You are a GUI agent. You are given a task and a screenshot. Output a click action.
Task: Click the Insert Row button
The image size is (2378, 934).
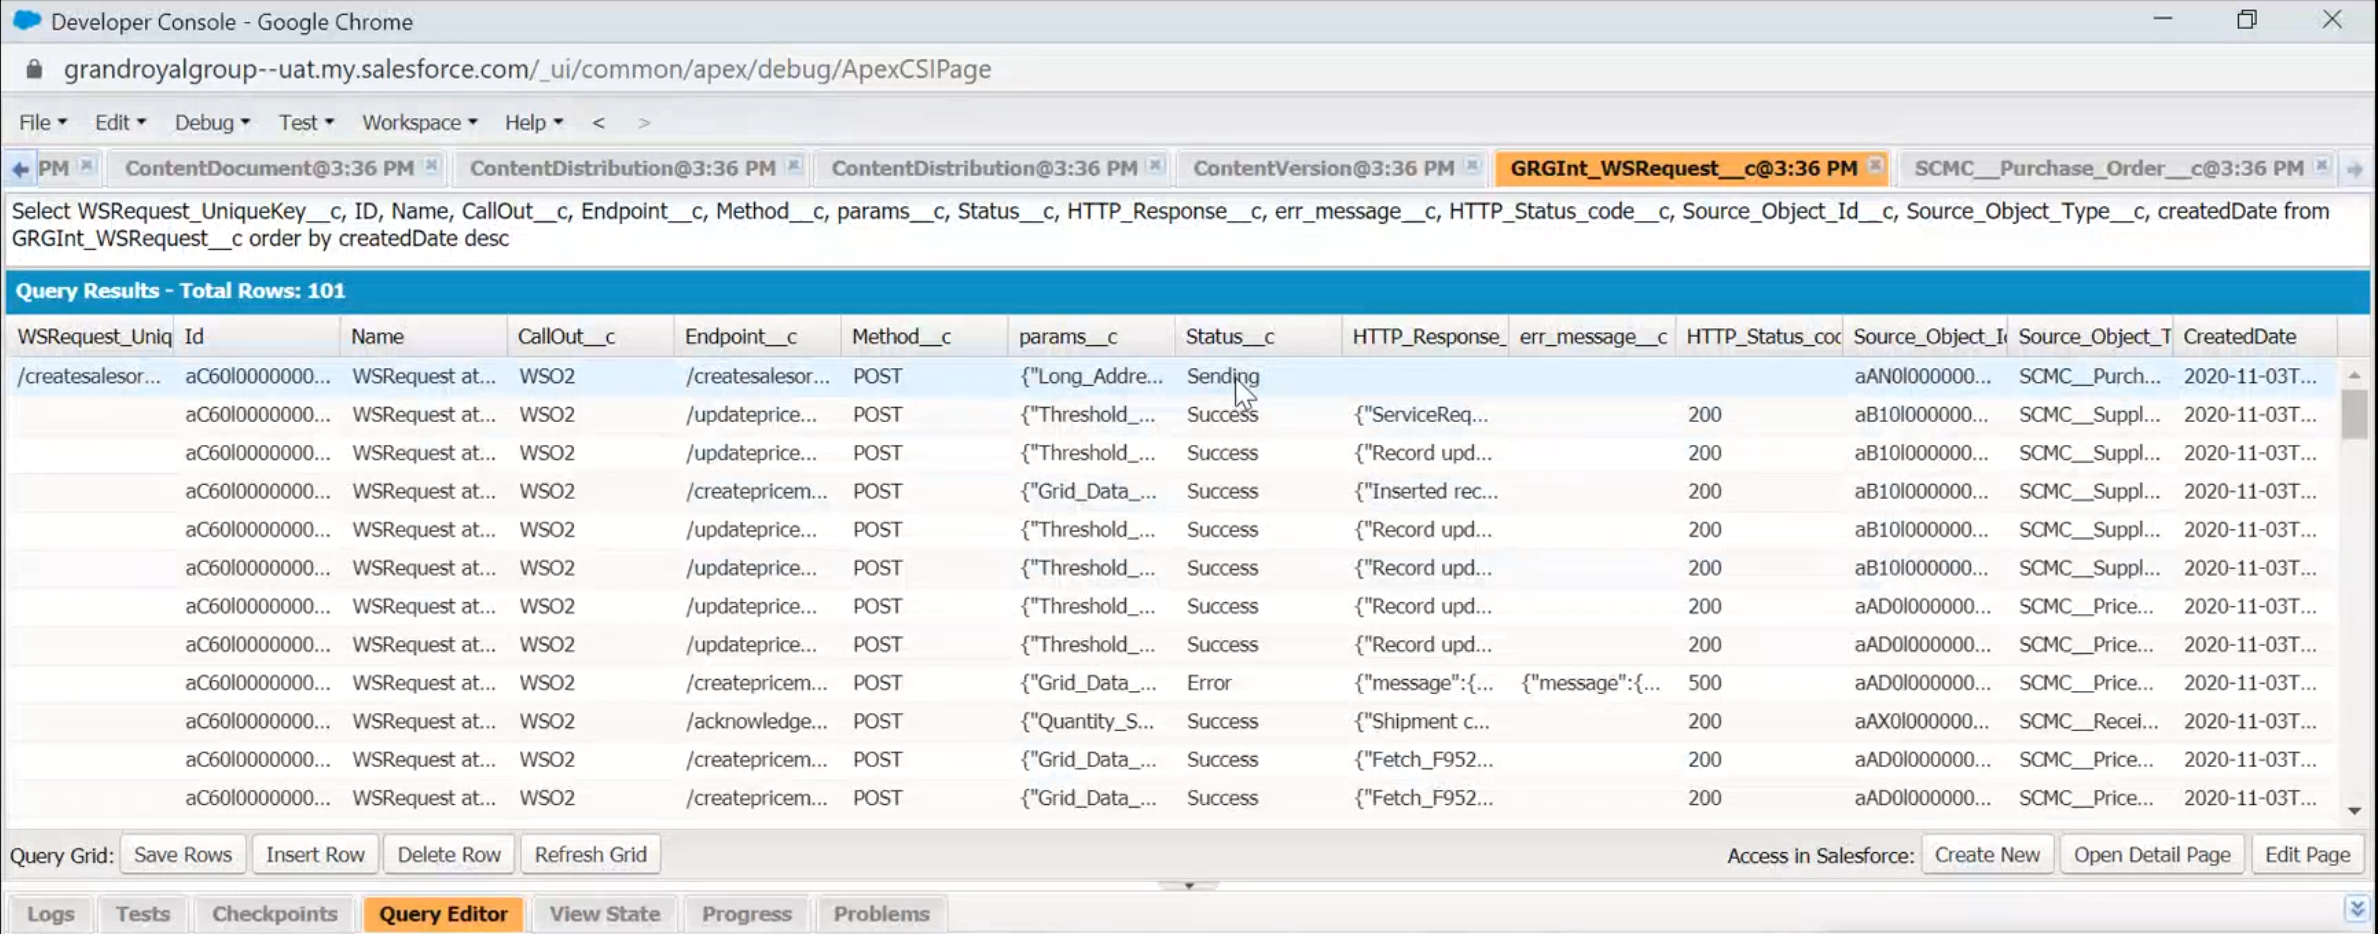pyautogui.click(x=315, y=855)
